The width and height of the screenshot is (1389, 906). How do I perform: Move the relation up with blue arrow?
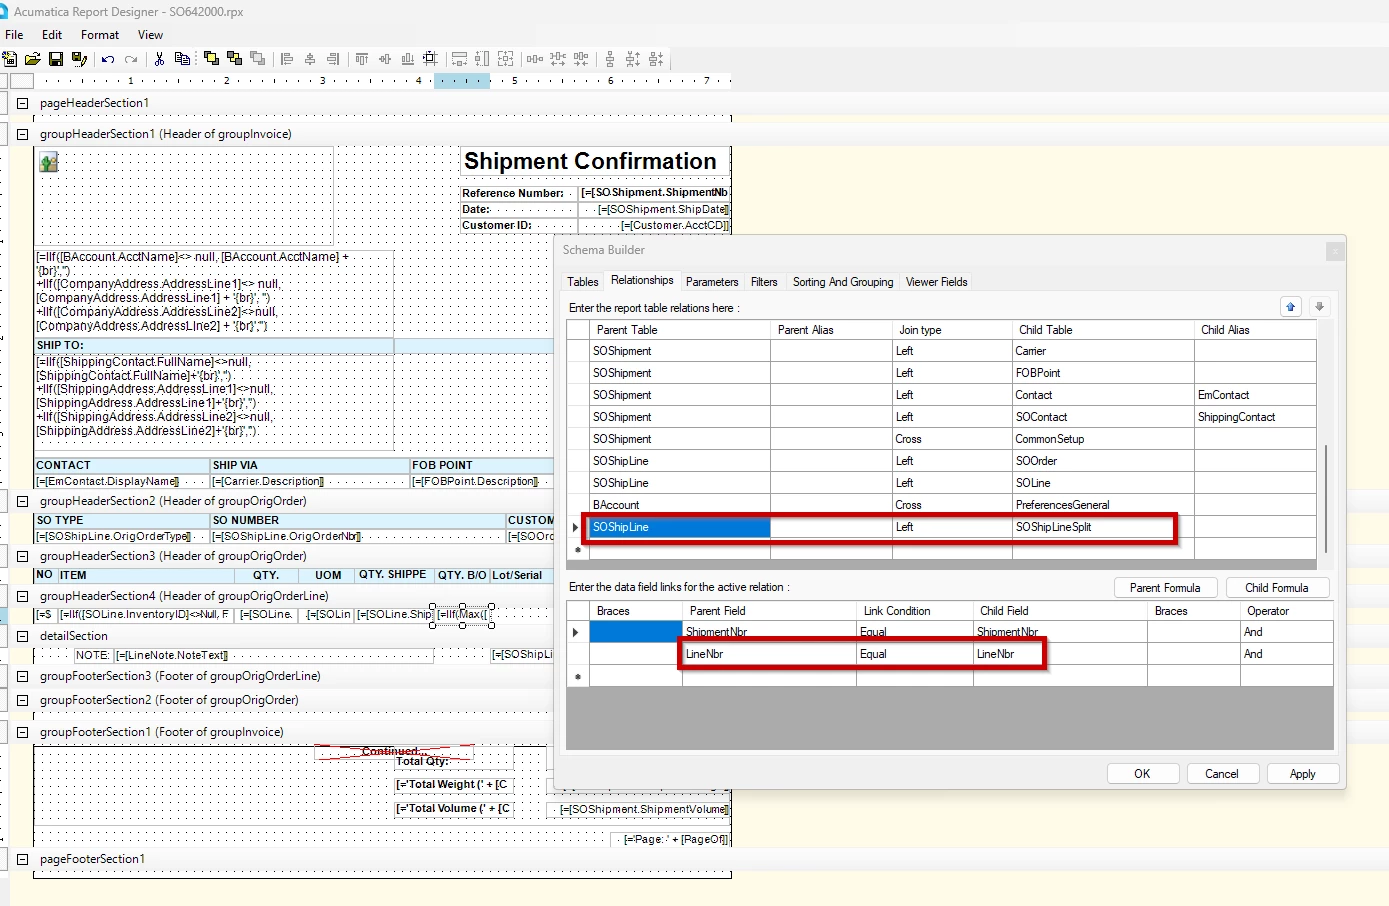point(1291,307)
